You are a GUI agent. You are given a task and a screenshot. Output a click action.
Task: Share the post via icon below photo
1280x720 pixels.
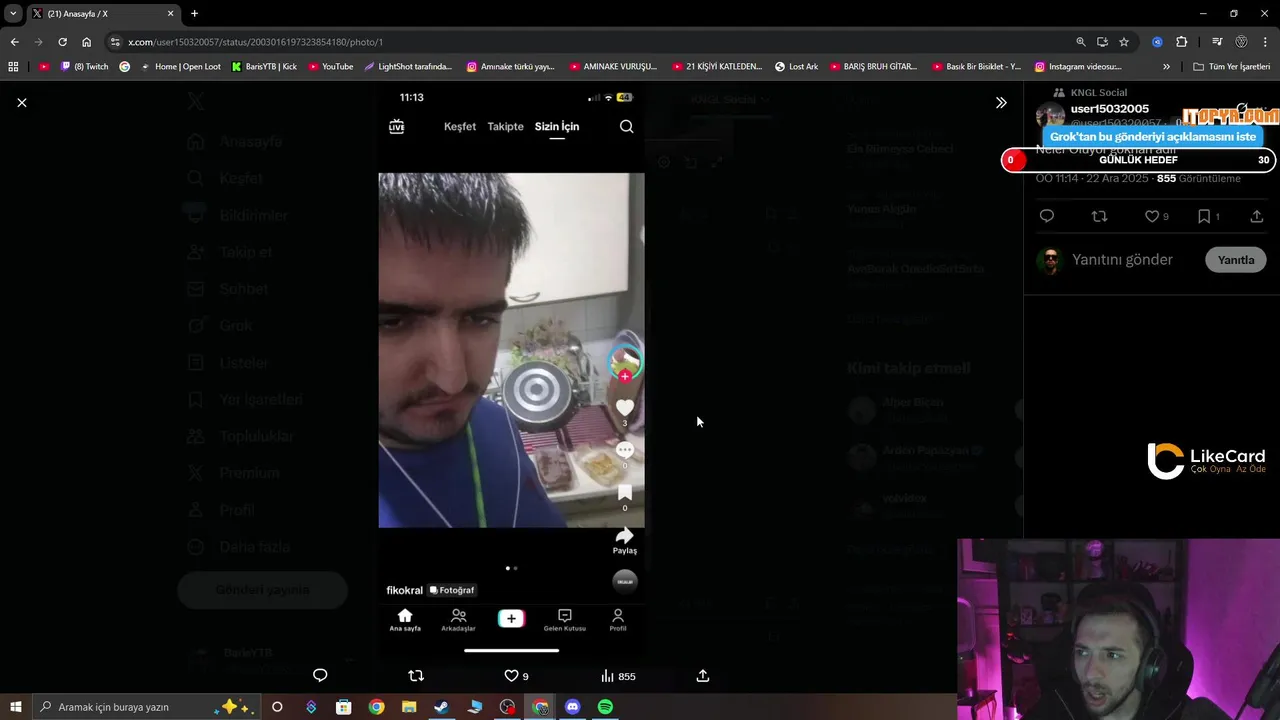click(703, 676)
